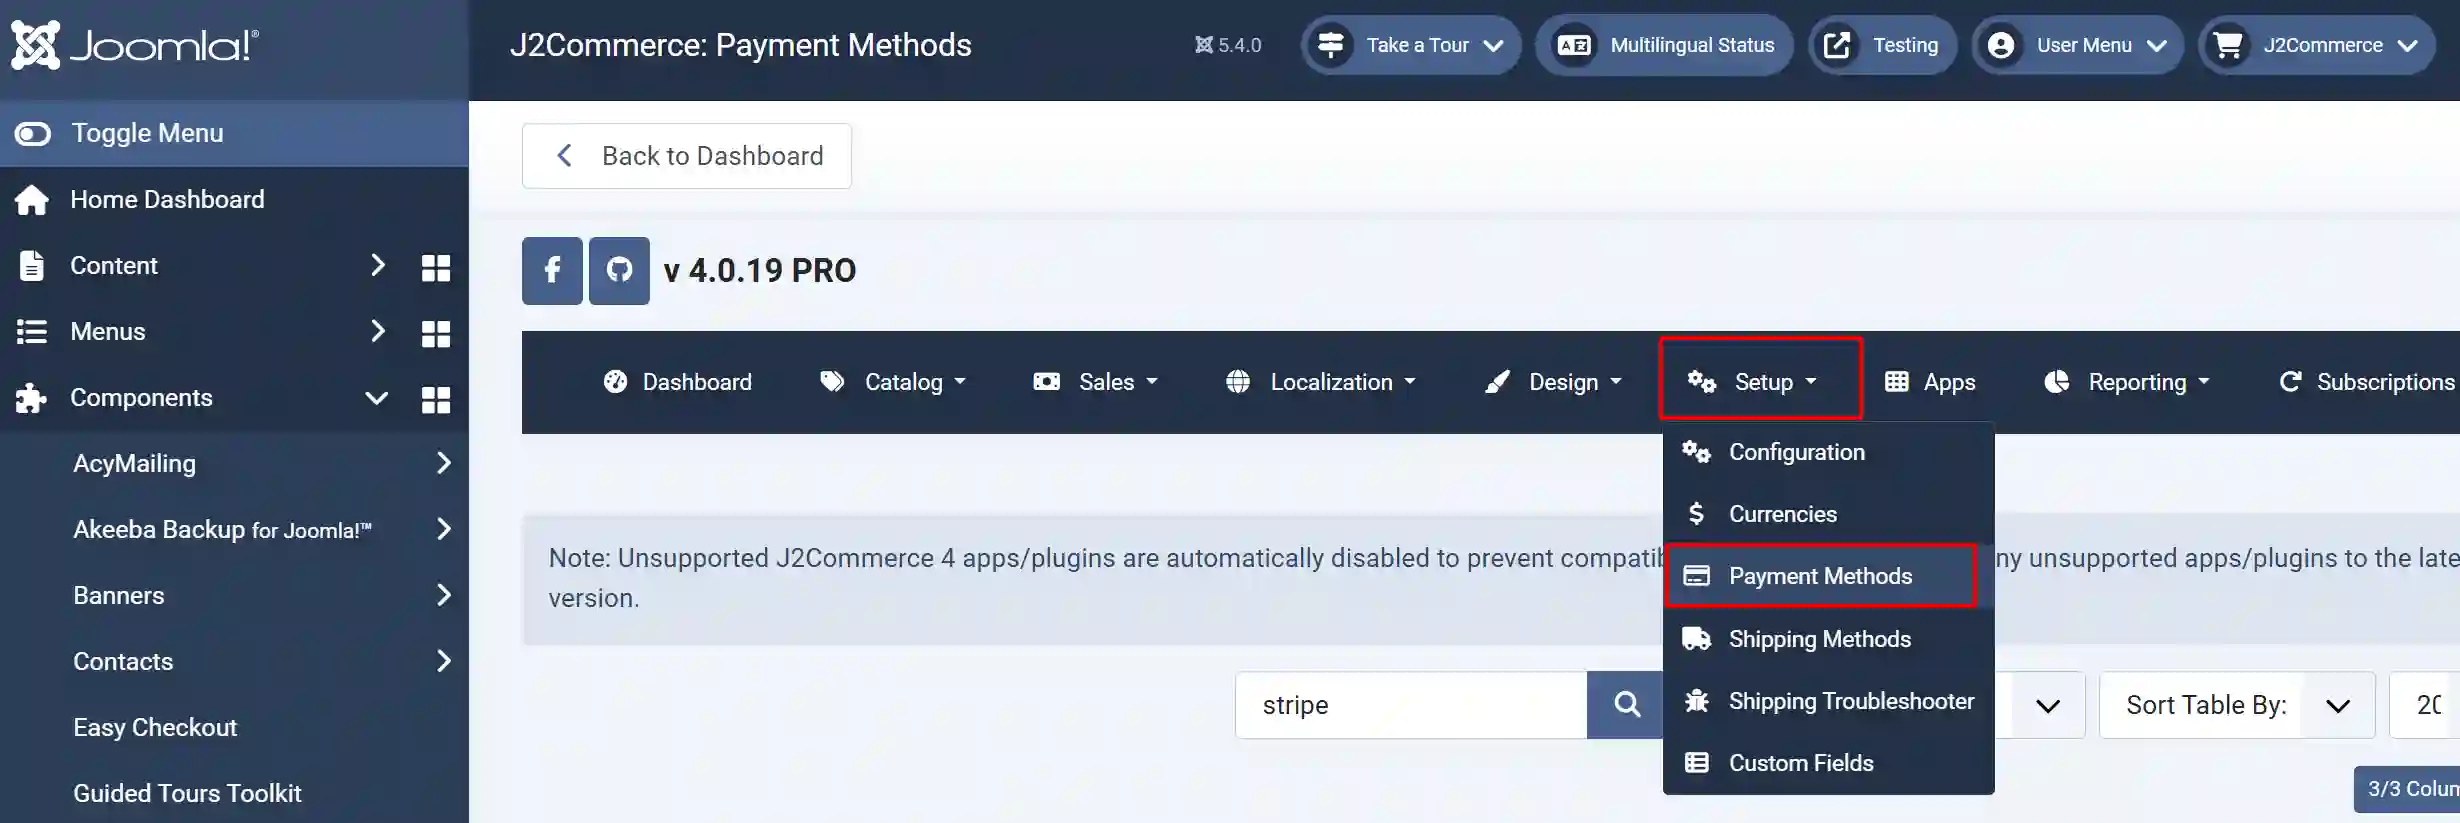Image resolution: width=2460 pixels, height=823 pixels.
Task: Click the Testing site link button
Action: pyautogui.click(x=1882, y=45)
